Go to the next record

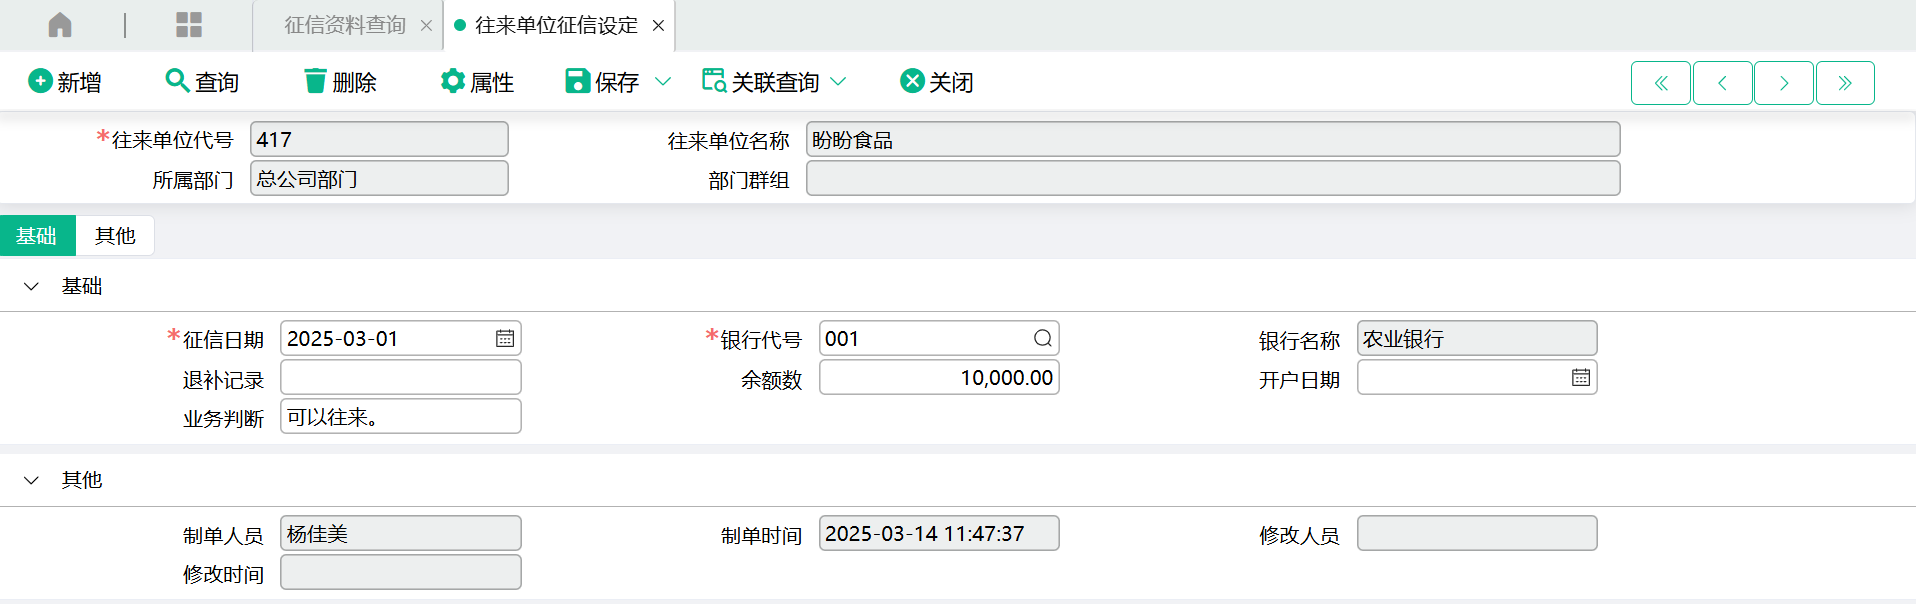tap(1784, 83)
